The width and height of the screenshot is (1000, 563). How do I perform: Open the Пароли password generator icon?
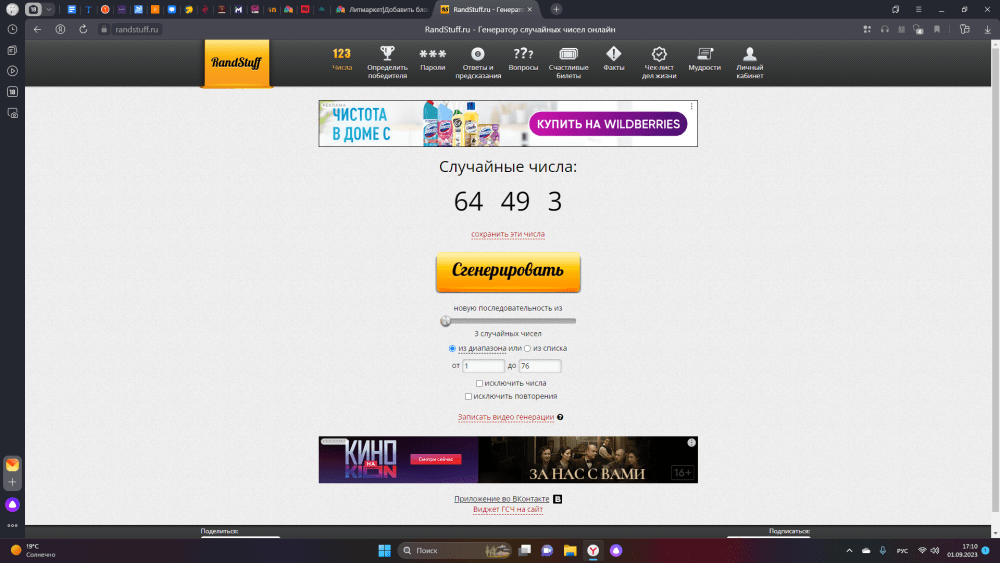point(432,54)
